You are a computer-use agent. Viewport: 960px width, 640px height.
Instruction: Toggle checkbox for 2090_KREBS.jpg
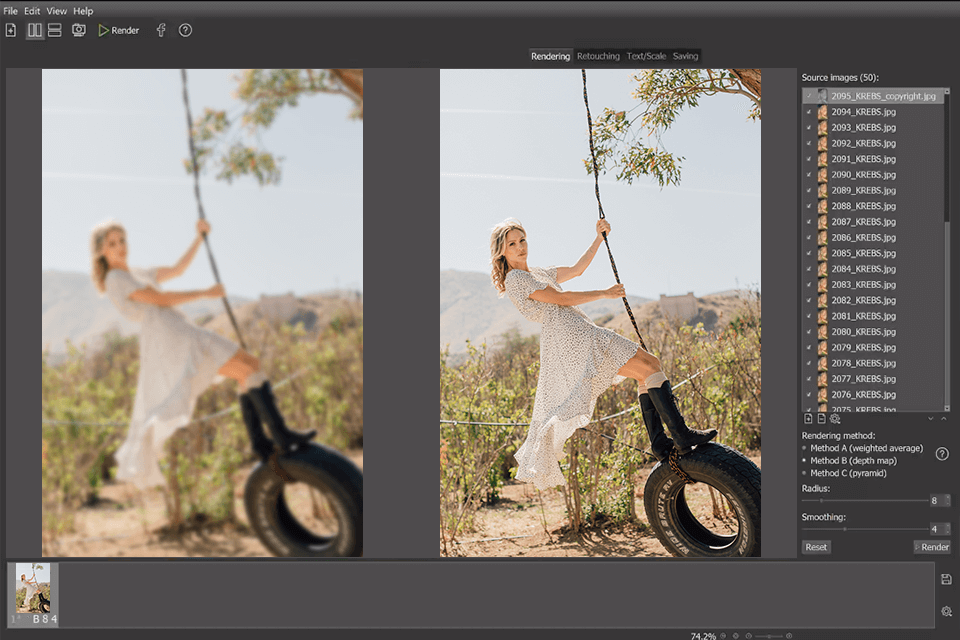tap(808, 175)
